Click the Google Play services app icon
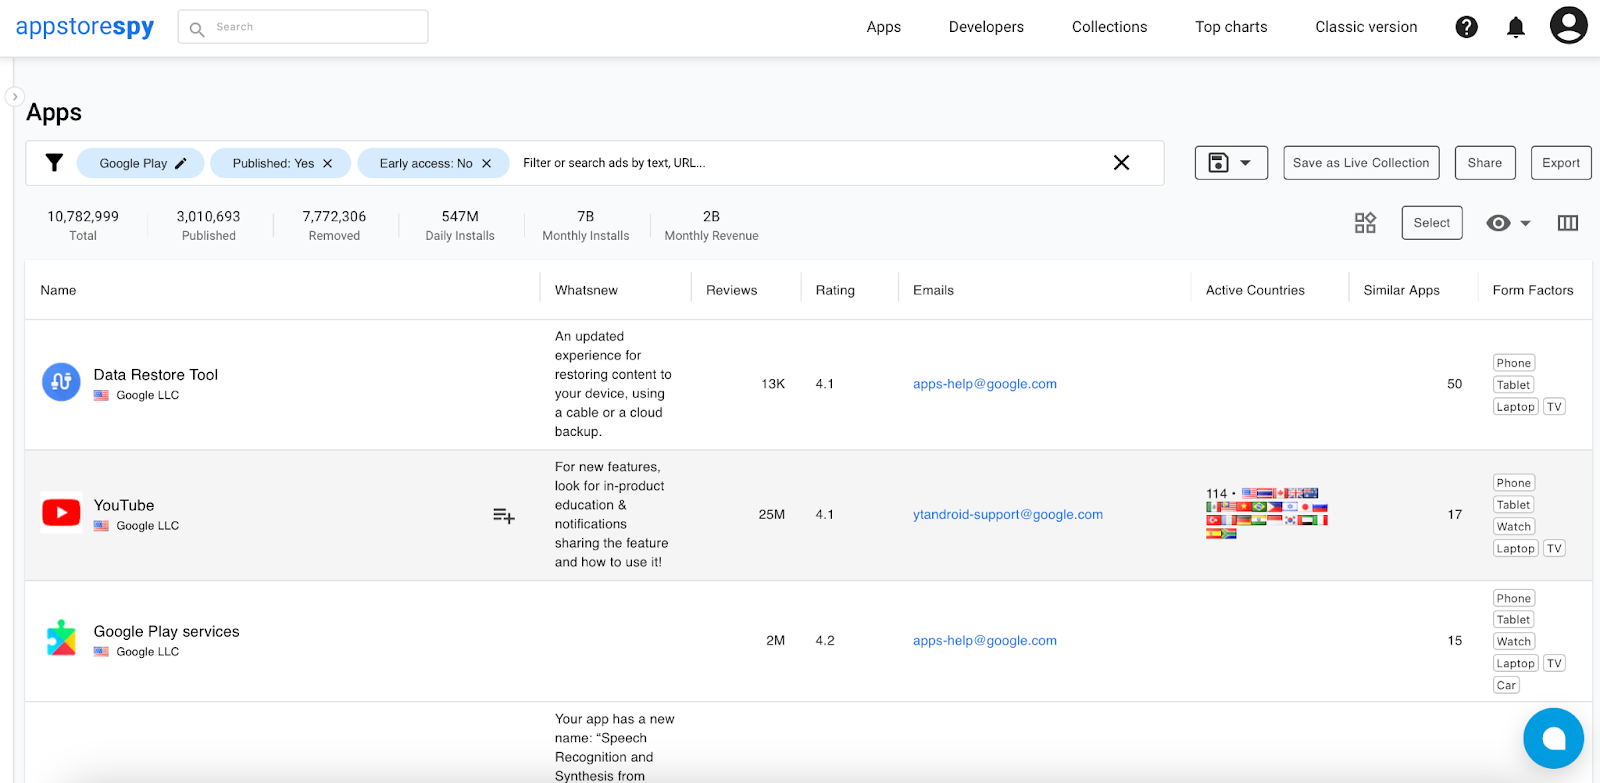Viewport: 1600px width, 783px height. pyautogui.click(x=61, y=638)
